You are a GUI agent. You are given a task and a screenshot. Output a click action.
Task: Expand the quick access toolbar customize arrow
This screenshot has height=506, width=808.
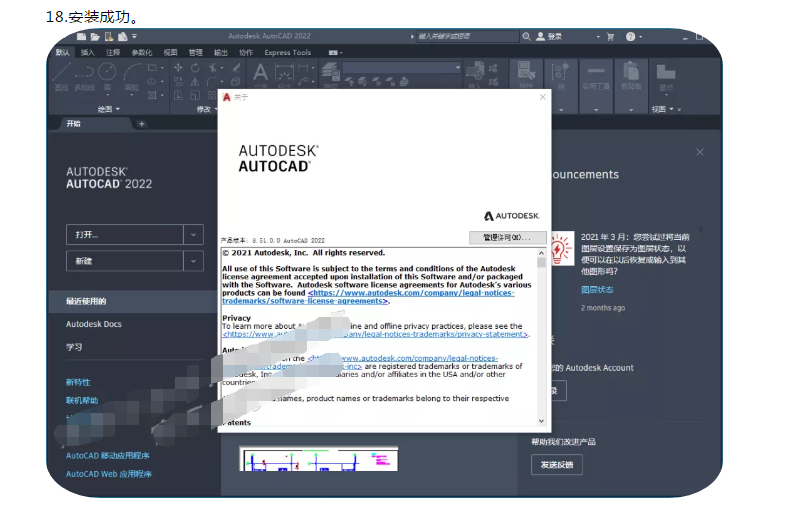click(x=134, y=36)
